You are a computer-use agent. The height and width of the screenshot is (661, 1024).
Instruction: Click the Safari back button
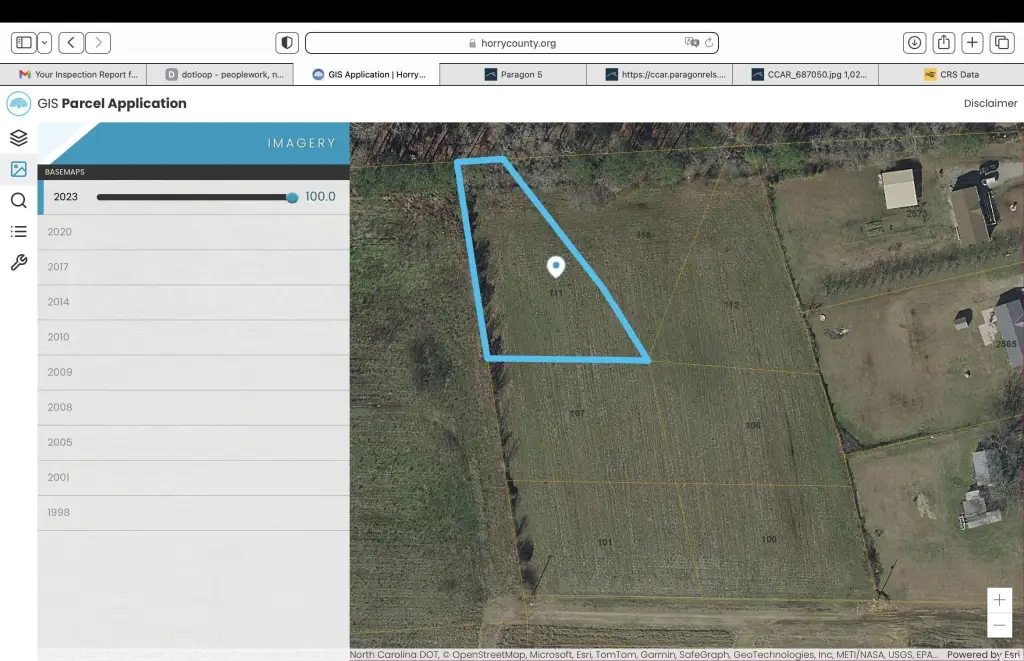71,43
